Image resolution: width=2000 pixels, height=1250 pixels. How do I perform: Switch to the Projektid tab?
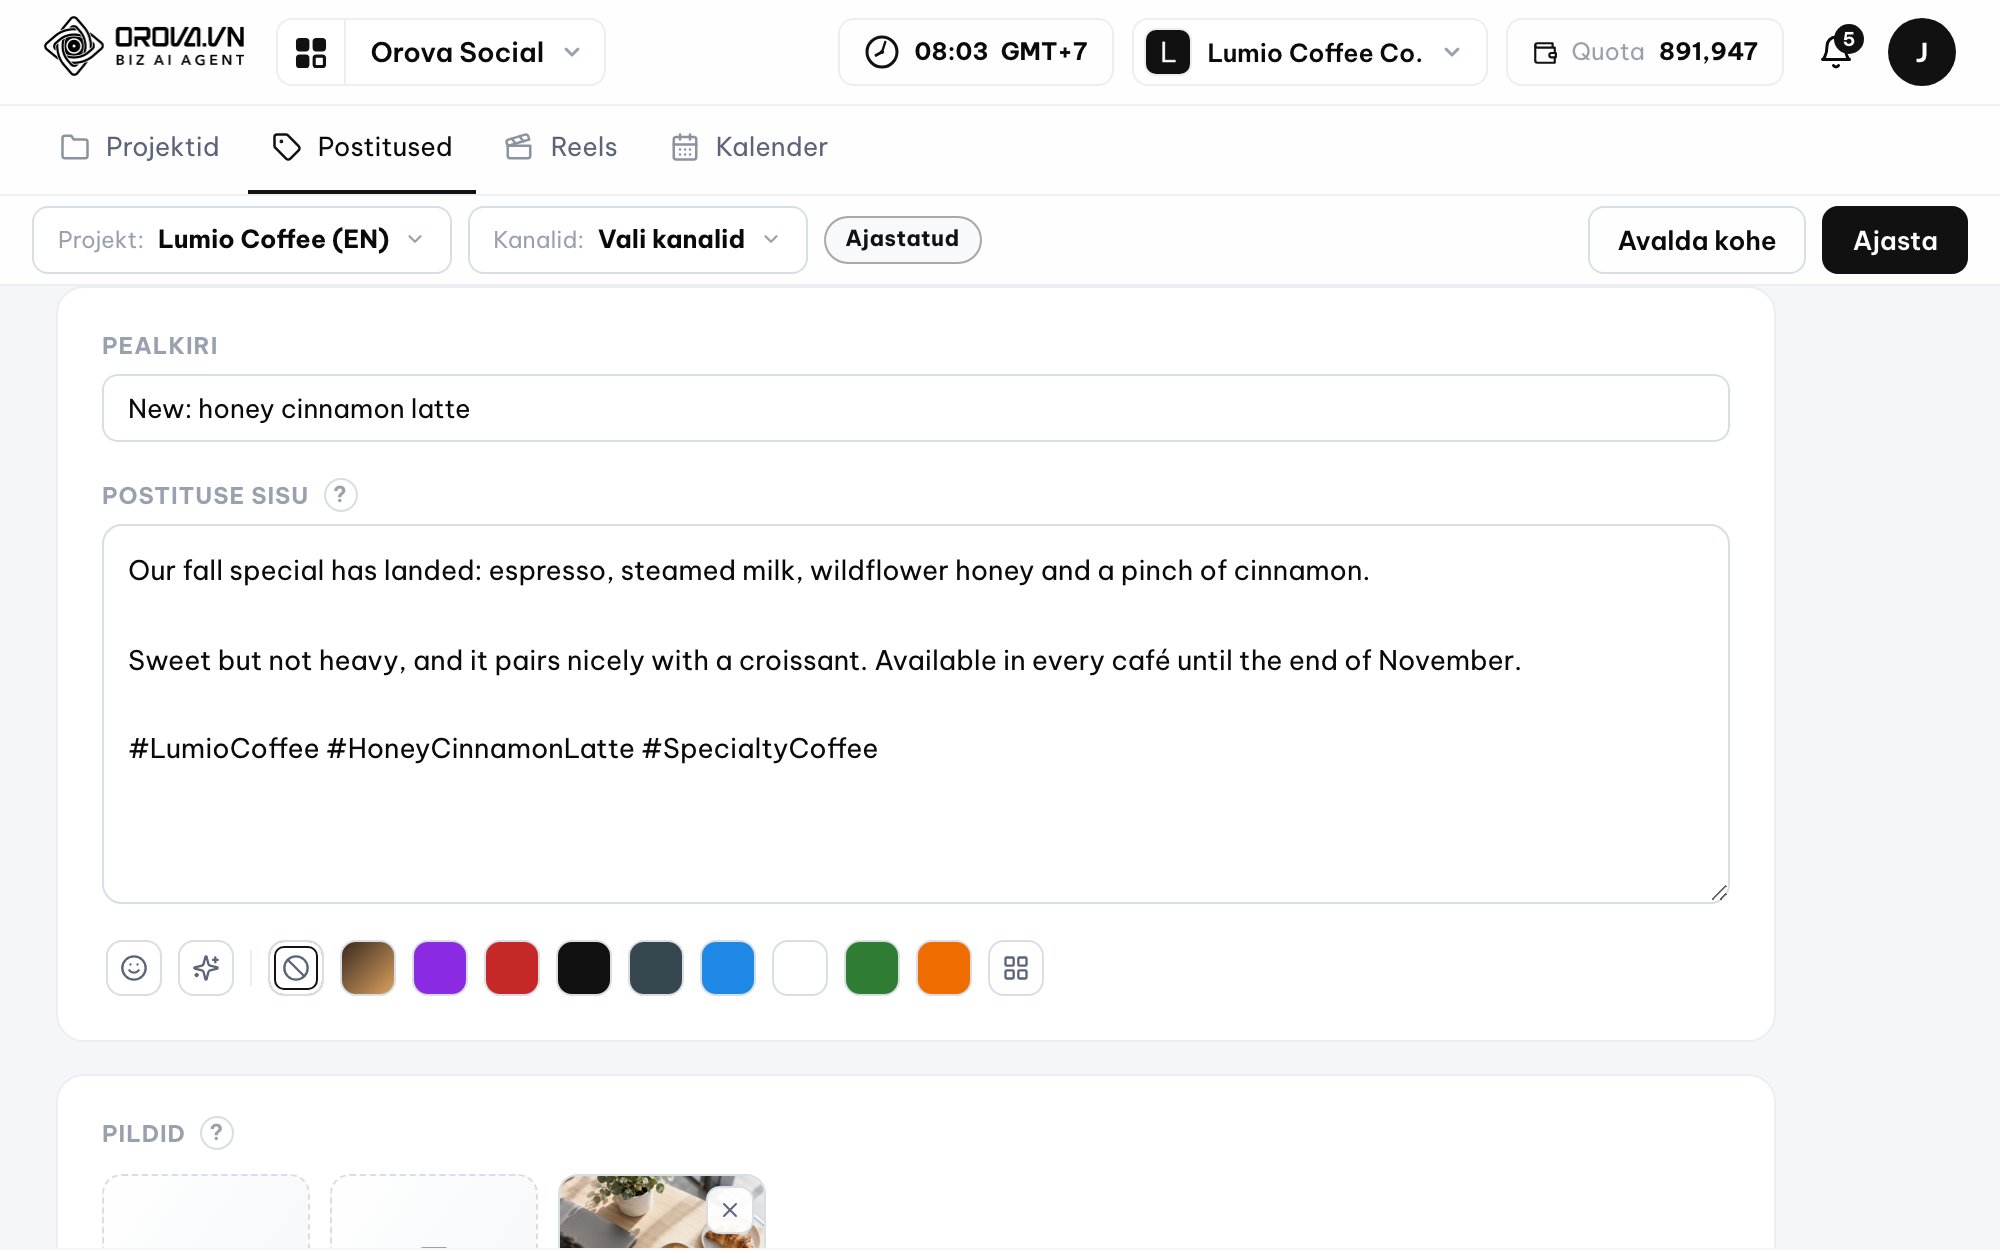pyautogui.click(x=140, y=147)
